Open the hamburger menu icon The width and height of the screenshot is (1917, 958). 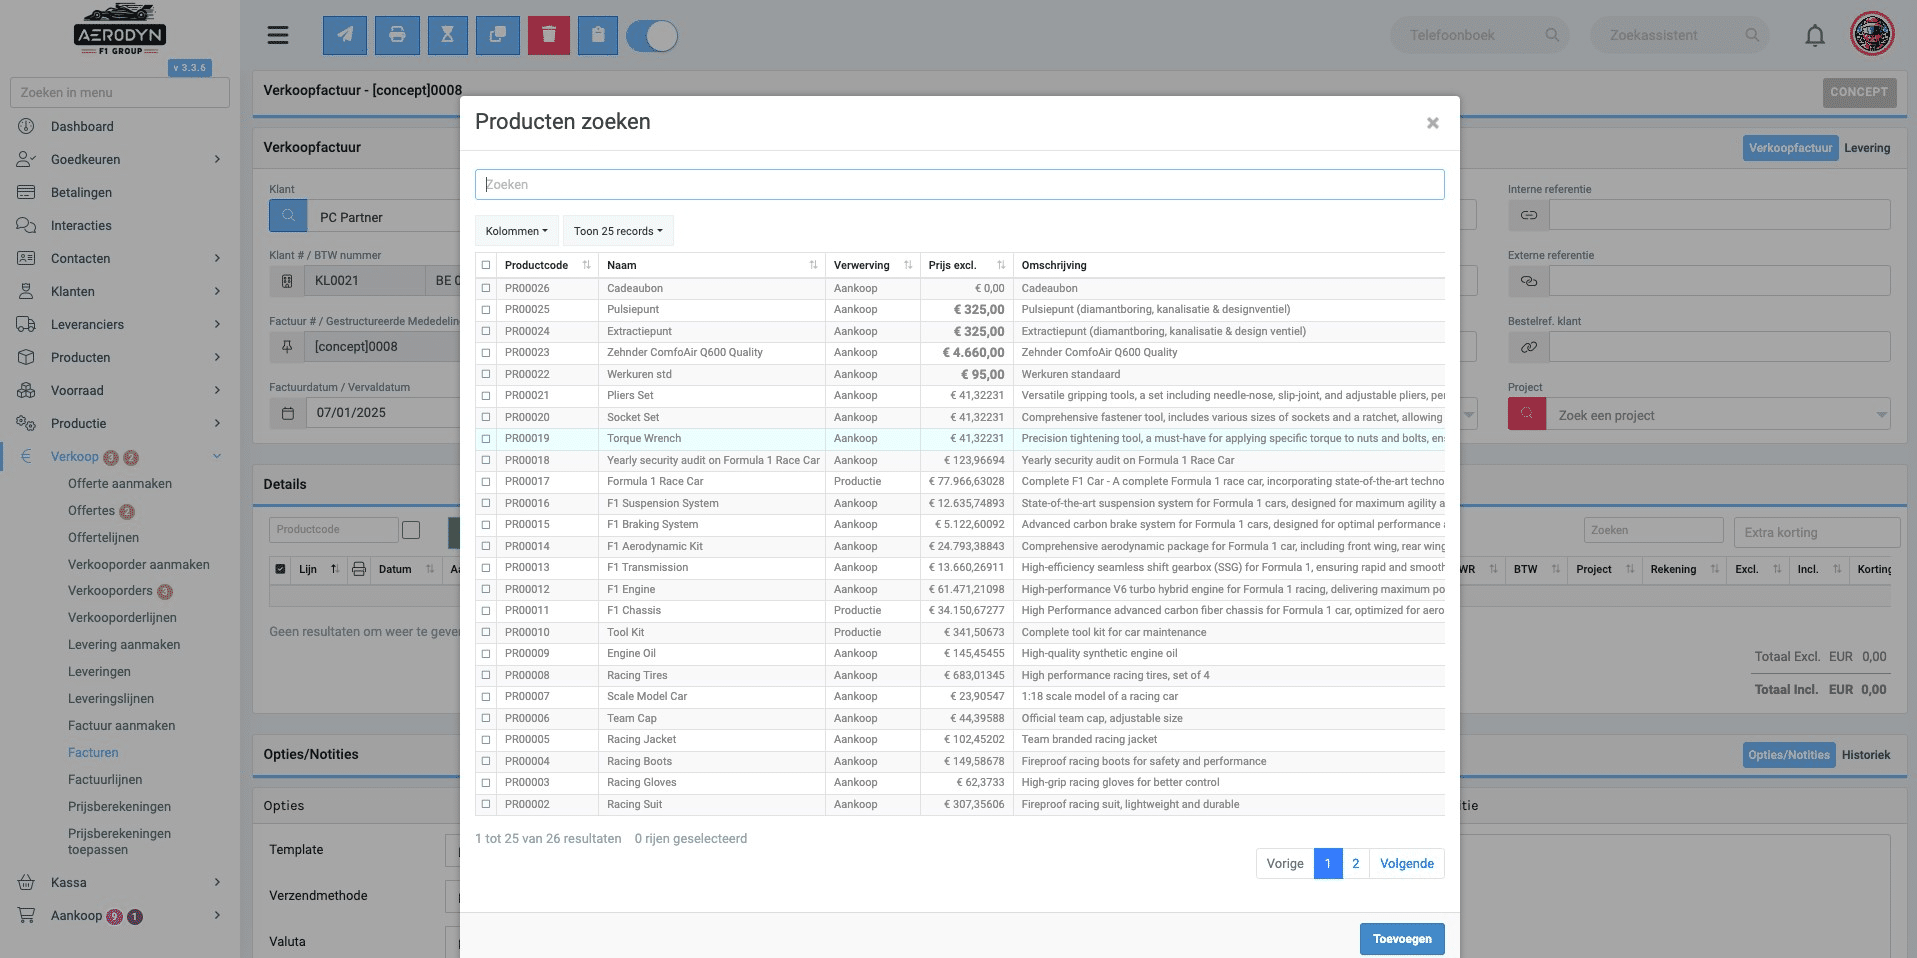coord(278,35)
